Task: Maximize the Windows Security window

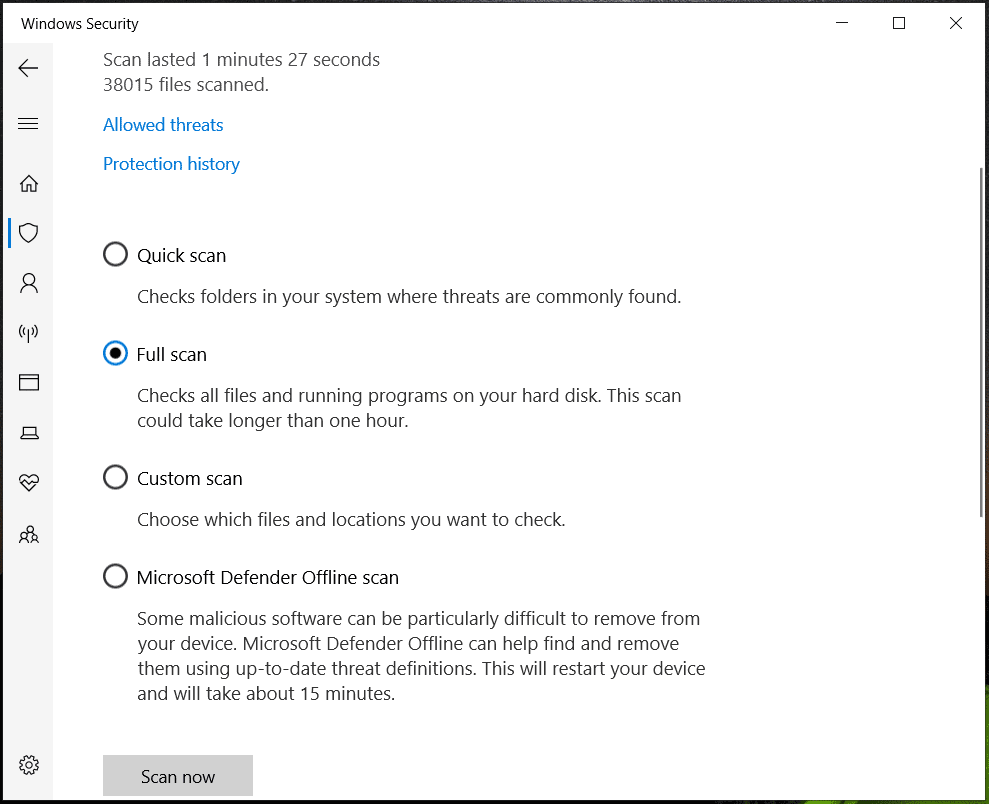Action: click(x=898, y=22)
